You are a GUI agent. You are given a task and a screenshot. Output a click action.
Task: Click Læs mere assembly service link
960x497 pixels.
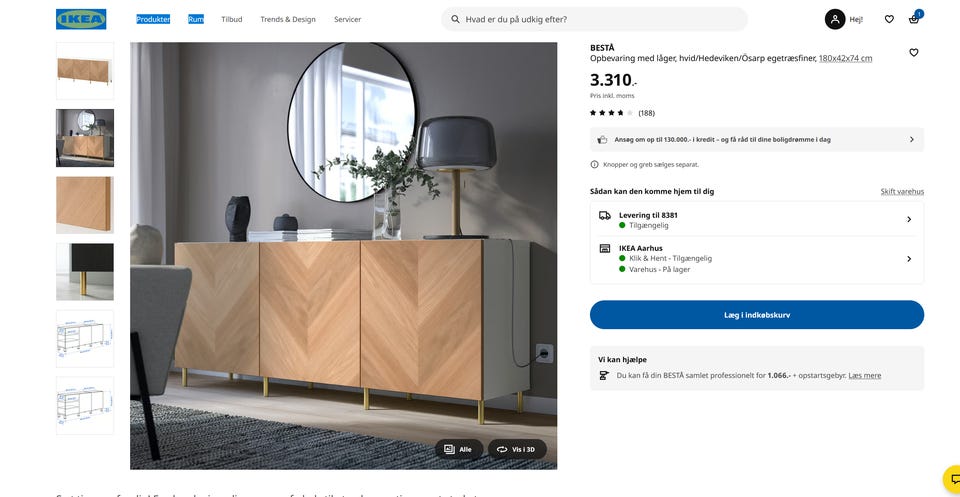coord(864,375)
